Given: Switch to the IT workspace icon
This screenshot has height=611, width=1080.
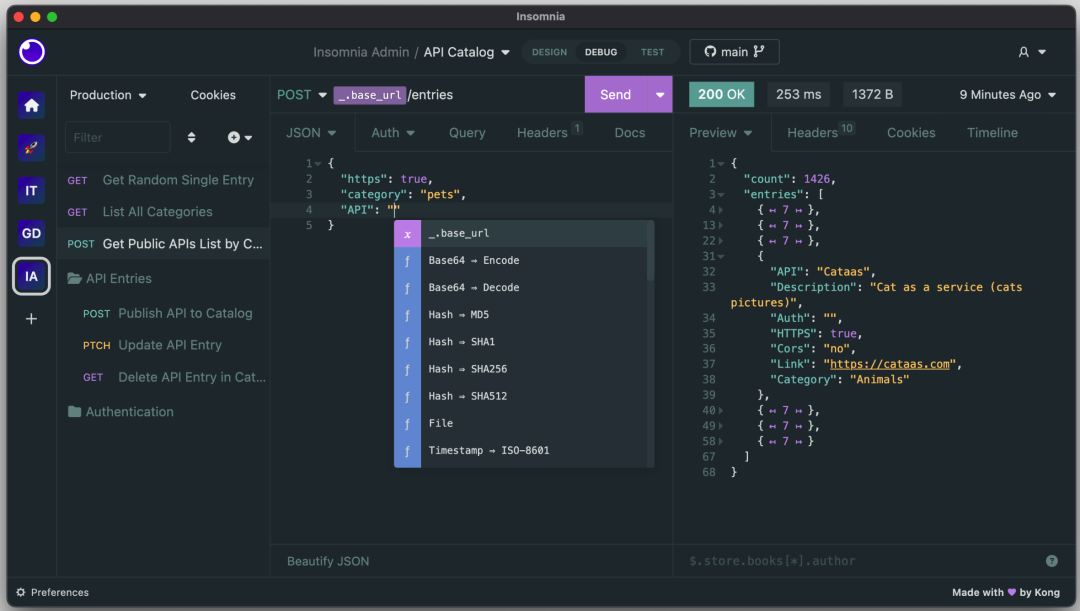Looking at the screenshot, I should point(32,191).
